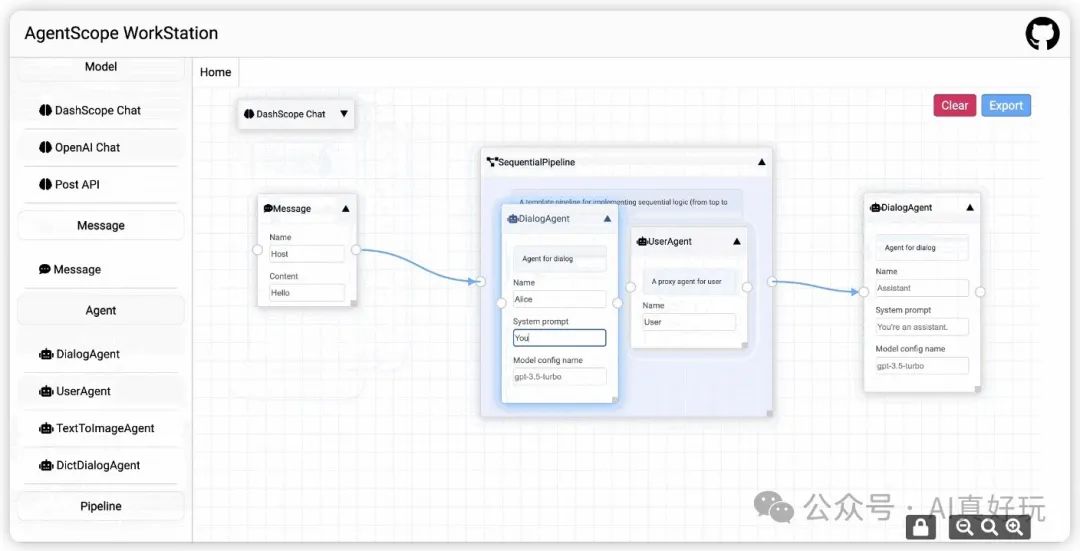
Task: Click the SequentialPipeline input port
Action: click(x=481, y=281)
